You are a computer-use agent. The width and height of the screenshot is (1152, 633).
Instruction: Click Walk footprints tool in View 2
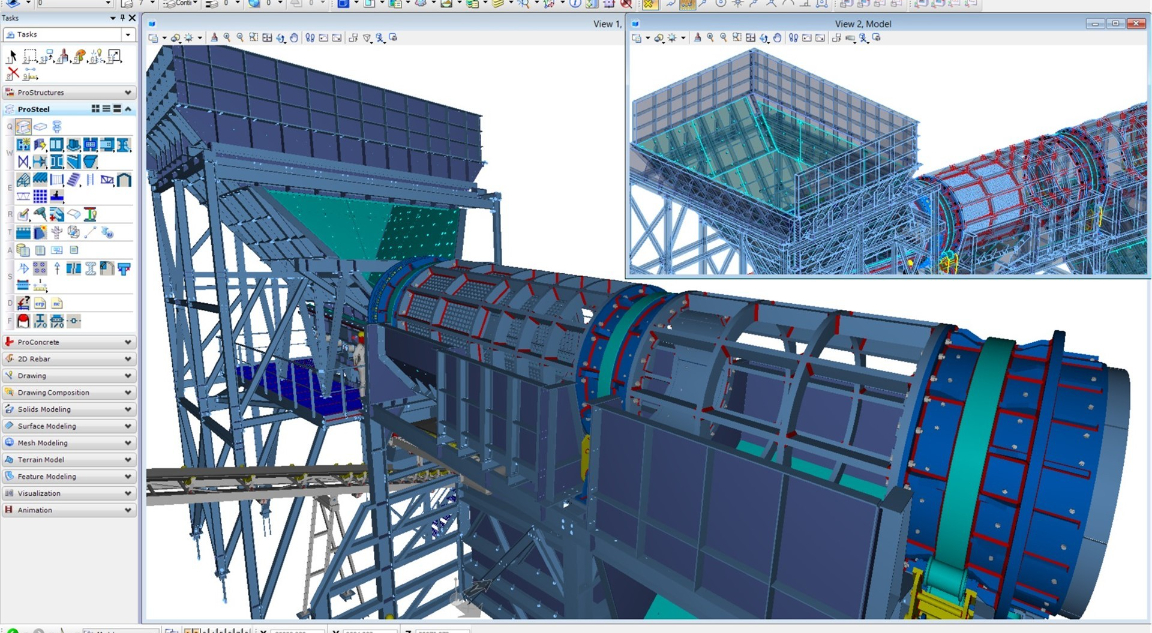tap(793, 37)
